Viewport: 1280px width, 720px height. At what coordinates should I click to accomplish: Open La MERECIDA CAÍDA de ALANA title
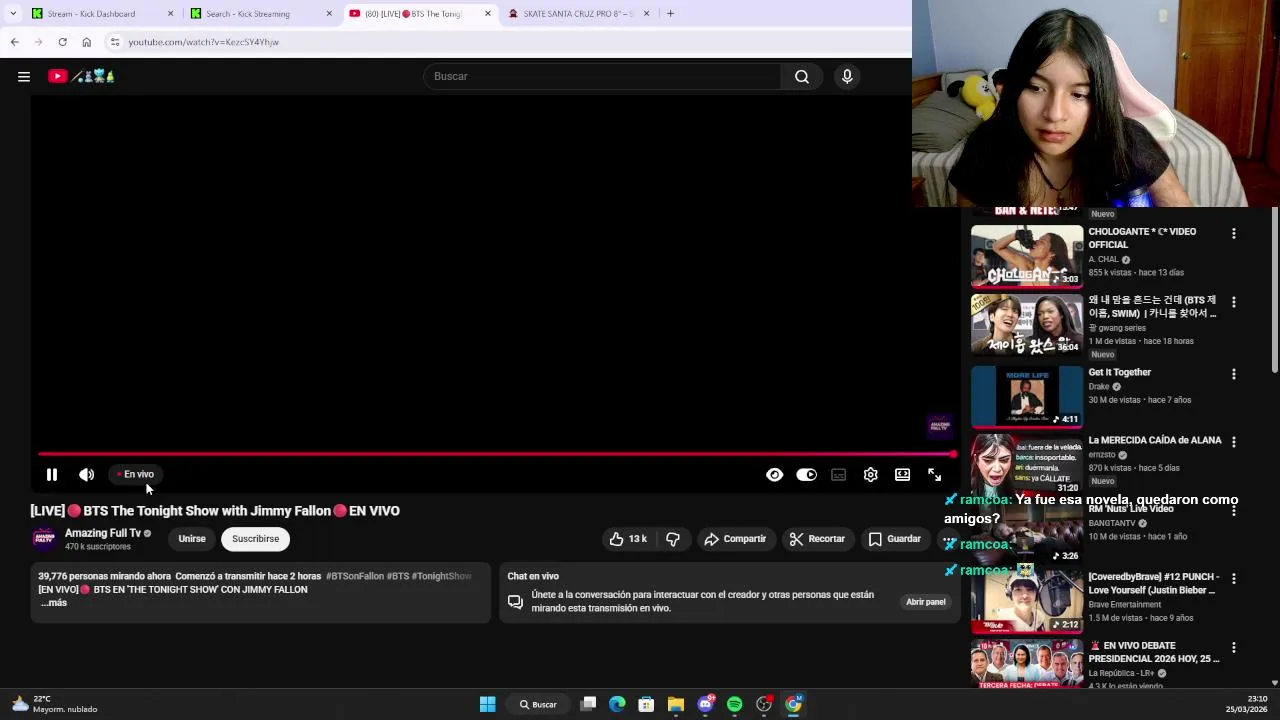click(1155, 440)
